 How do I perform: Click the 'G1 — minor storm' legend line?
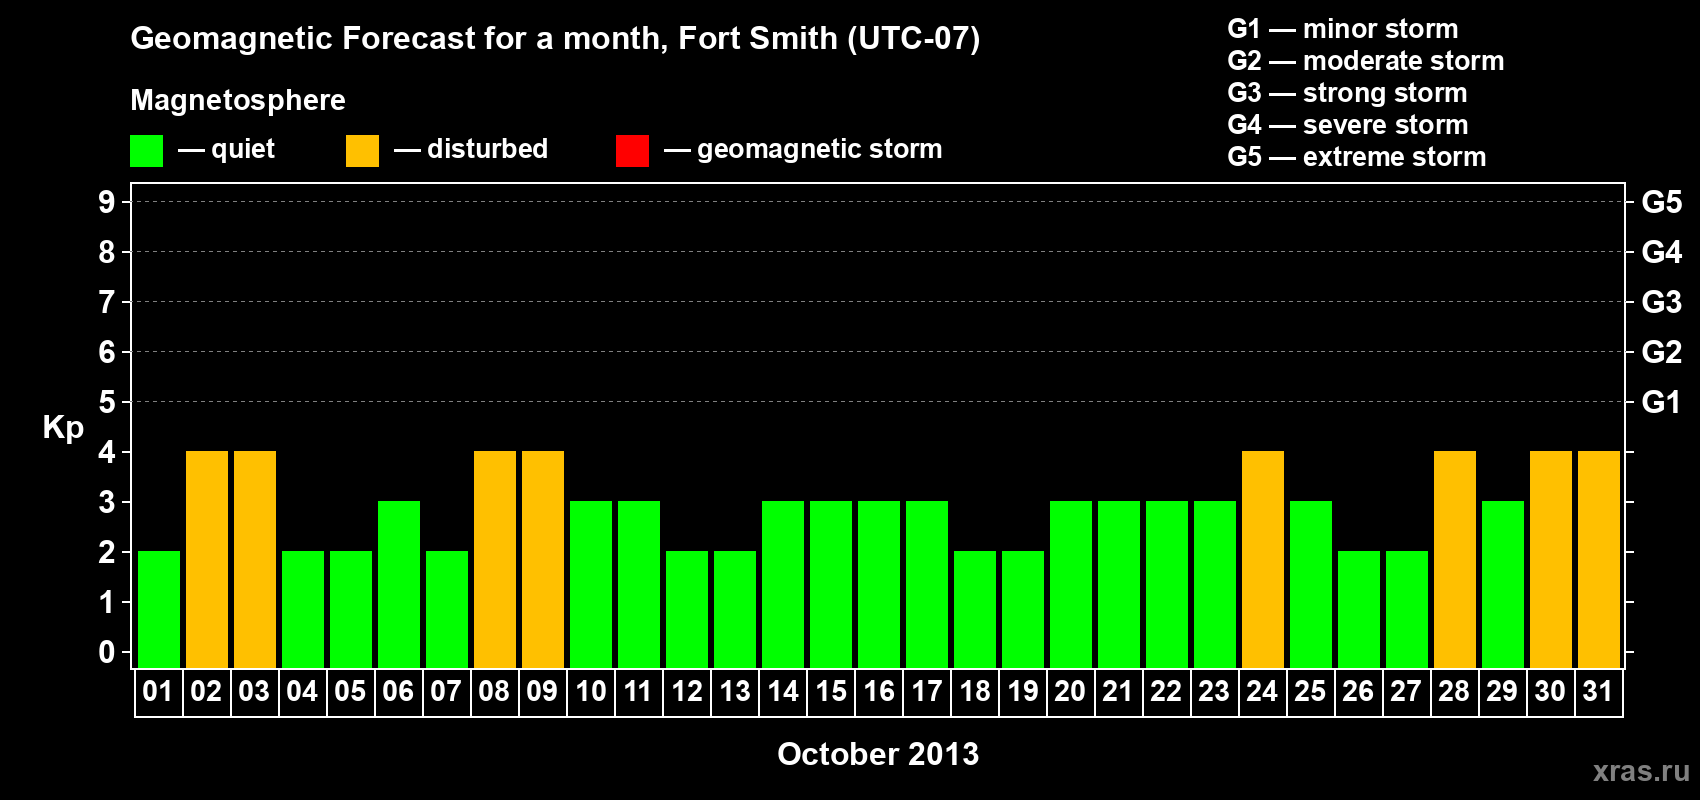click(x=1342, y=29)
